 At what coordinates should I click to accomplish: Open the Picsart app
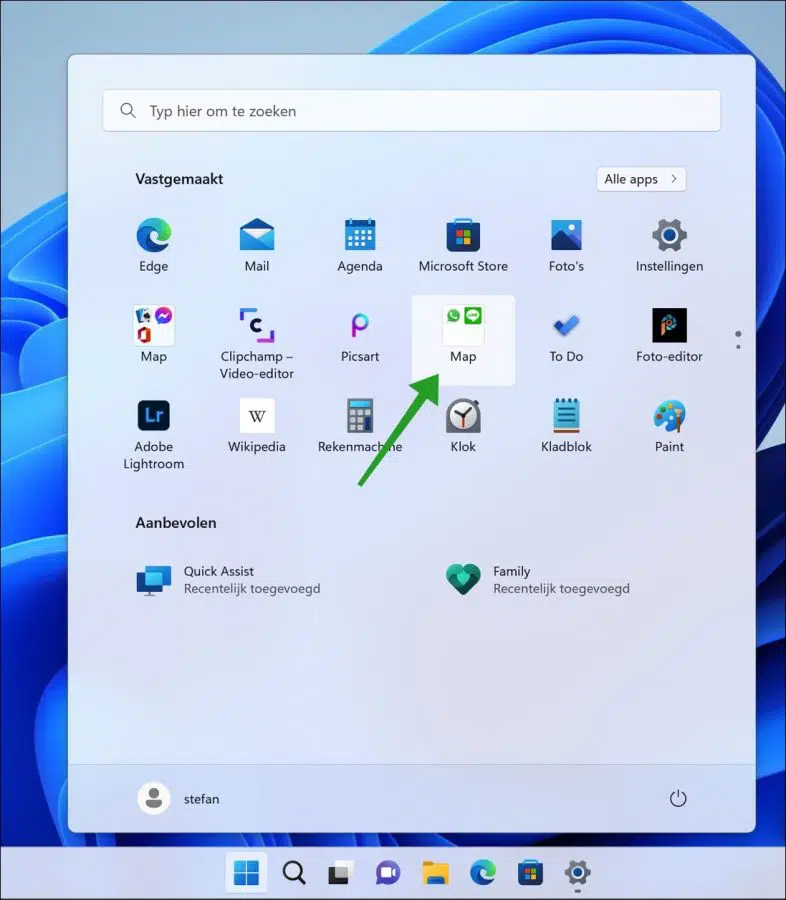[x=360, y=334]
